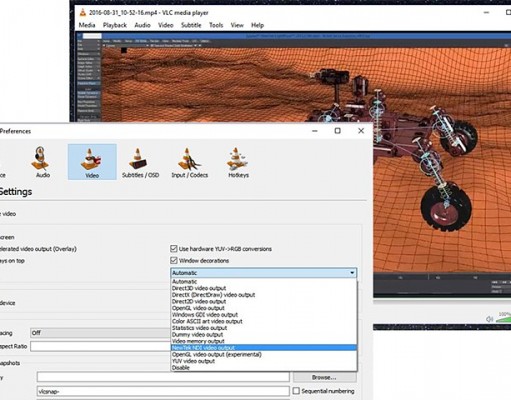Open the View menu
511x400 pixels.
237,25
